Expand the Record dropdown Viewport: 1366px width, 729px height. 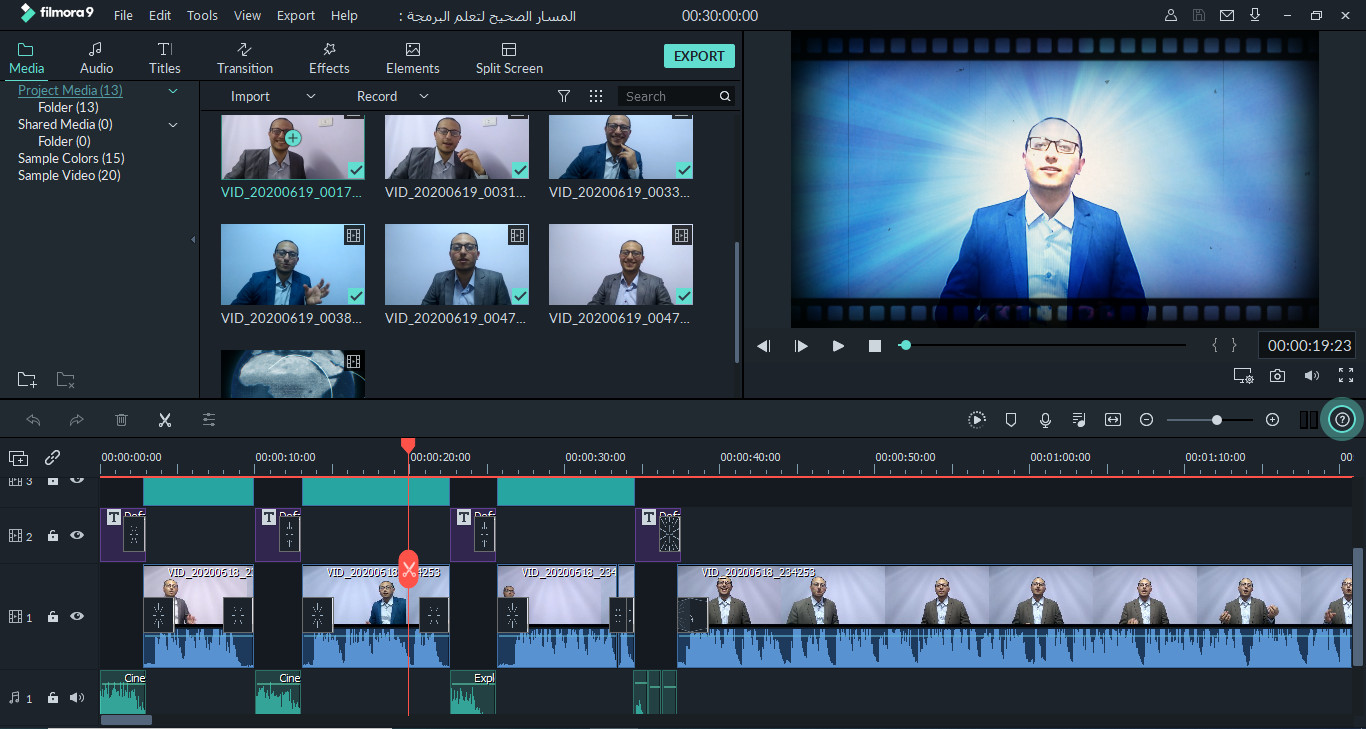(423, 95)
